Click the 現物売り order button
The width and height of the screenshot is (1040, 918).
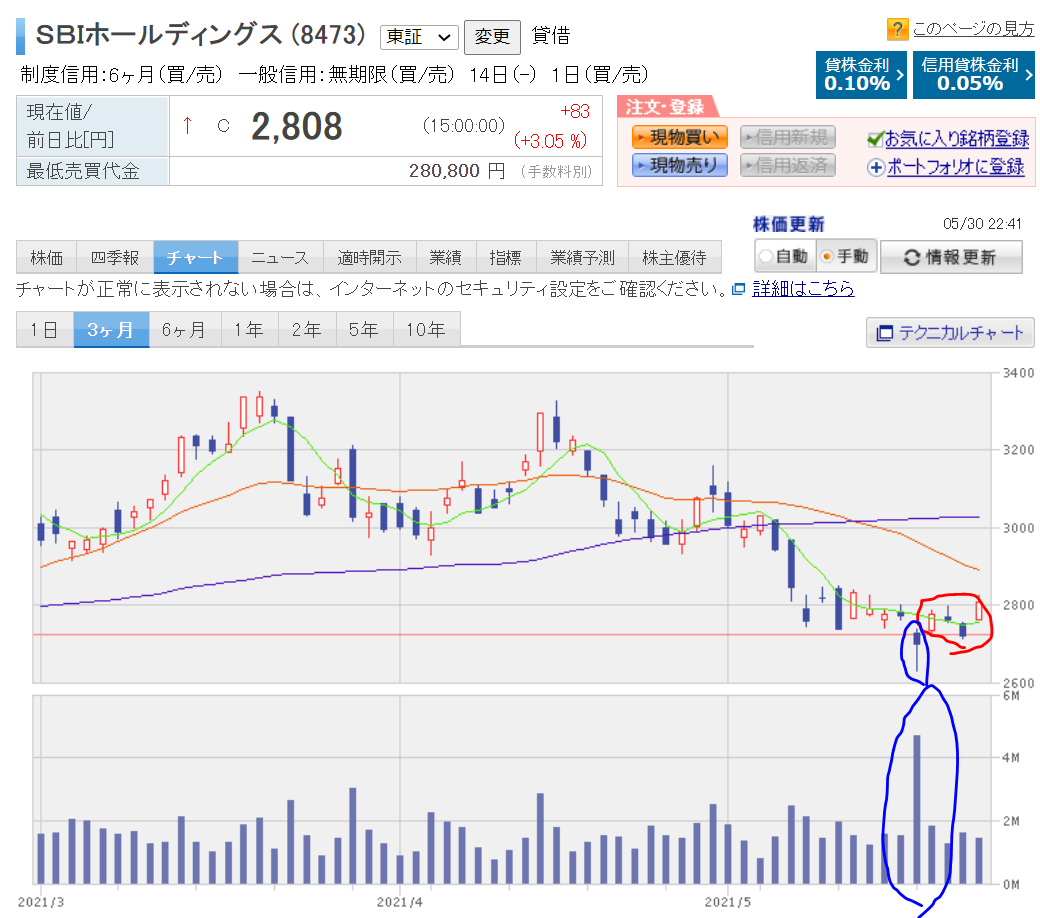[x=680, y=165]
